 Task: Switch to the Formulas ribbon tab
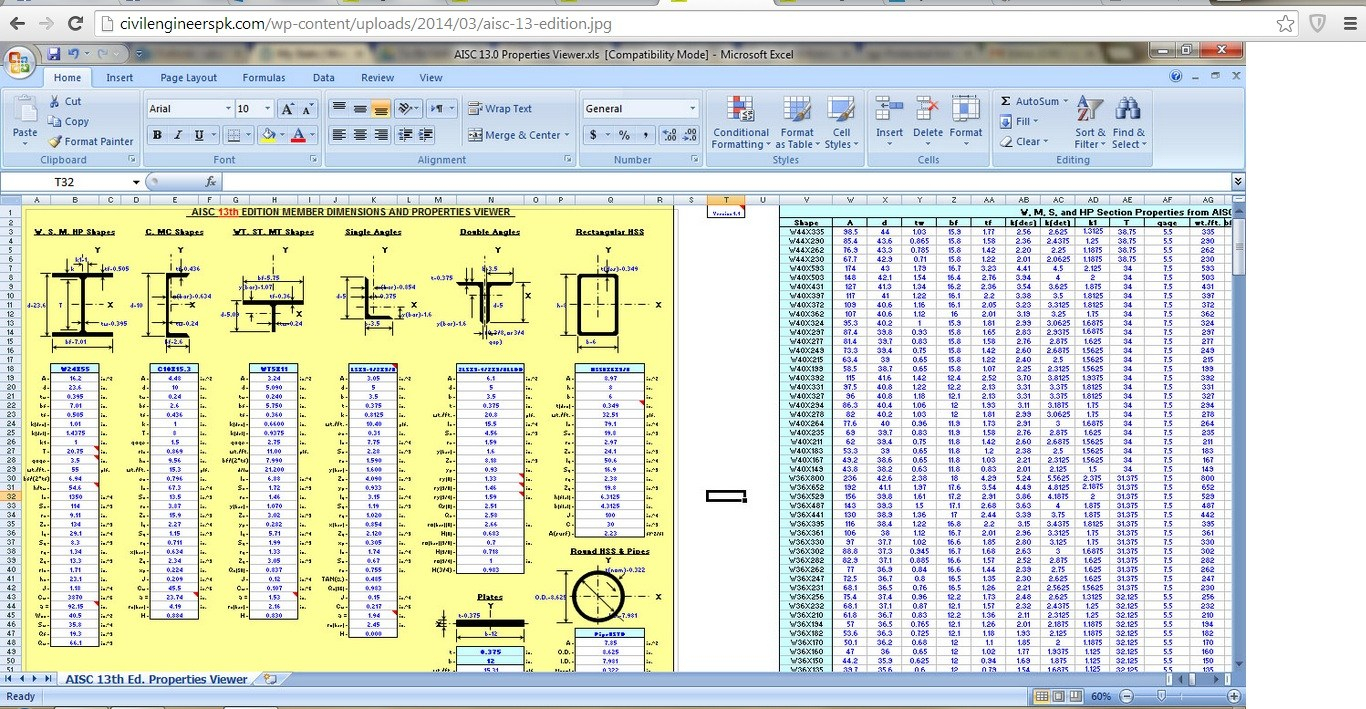pyautogui.click(x=263, y=77)
